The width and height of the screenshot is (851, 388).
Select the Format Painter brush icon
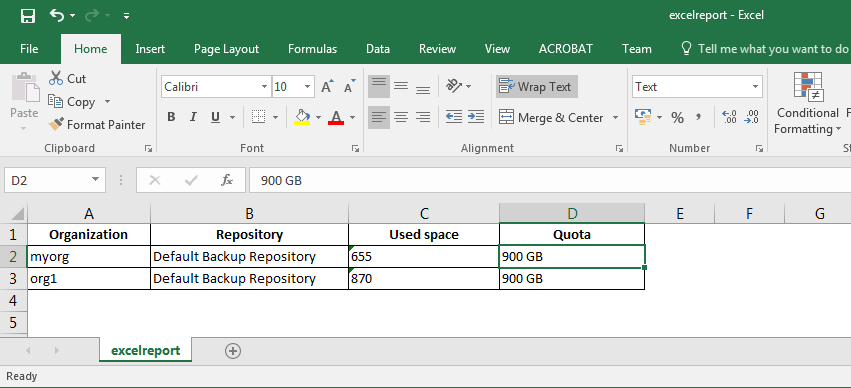tap(55, 125)
